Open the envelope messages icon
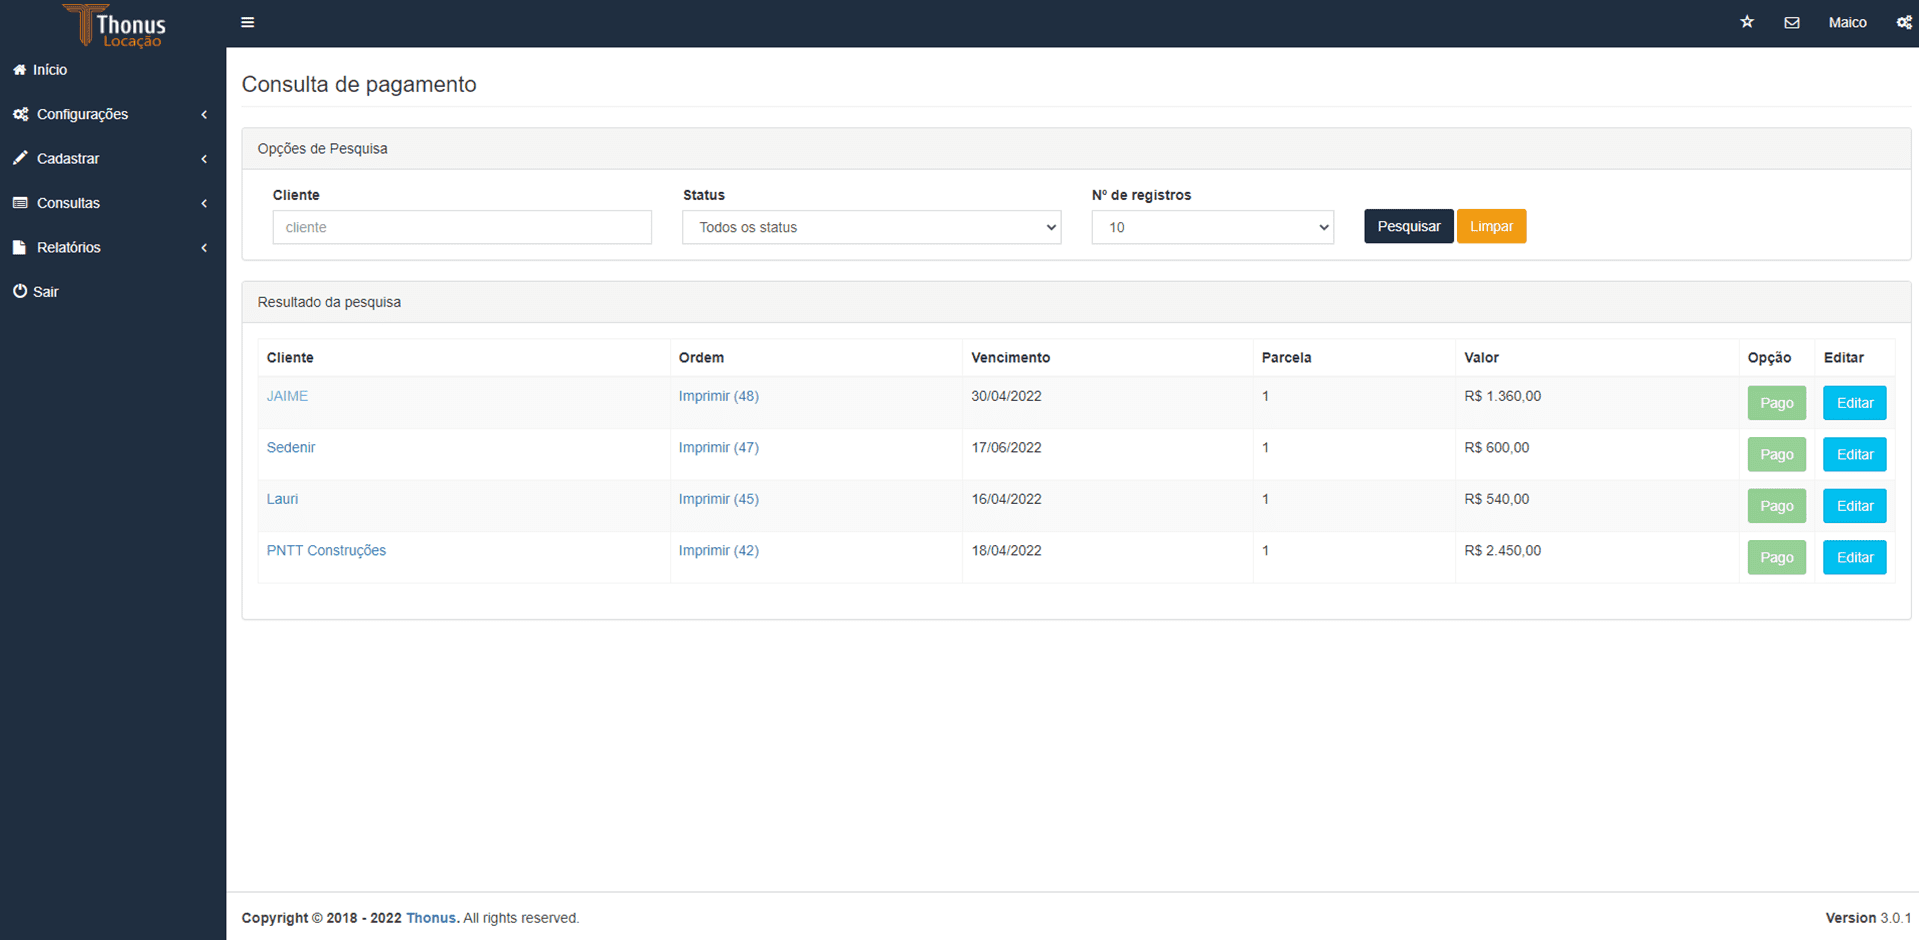Image resolution: width=1919 pixels, height=940 pixels. pyautogui.click(x=1792, y=22)
